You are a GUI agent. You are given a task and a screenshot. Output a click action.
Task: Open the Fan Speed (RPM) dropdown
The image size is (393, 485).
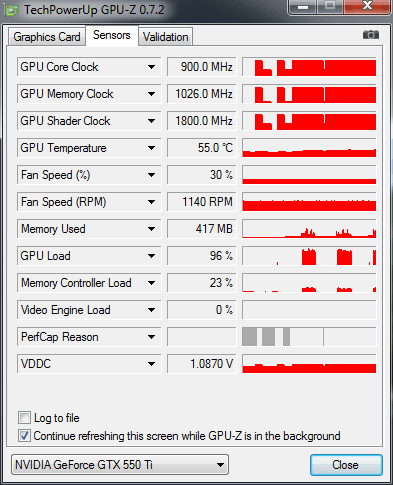[x=151, y=202]
